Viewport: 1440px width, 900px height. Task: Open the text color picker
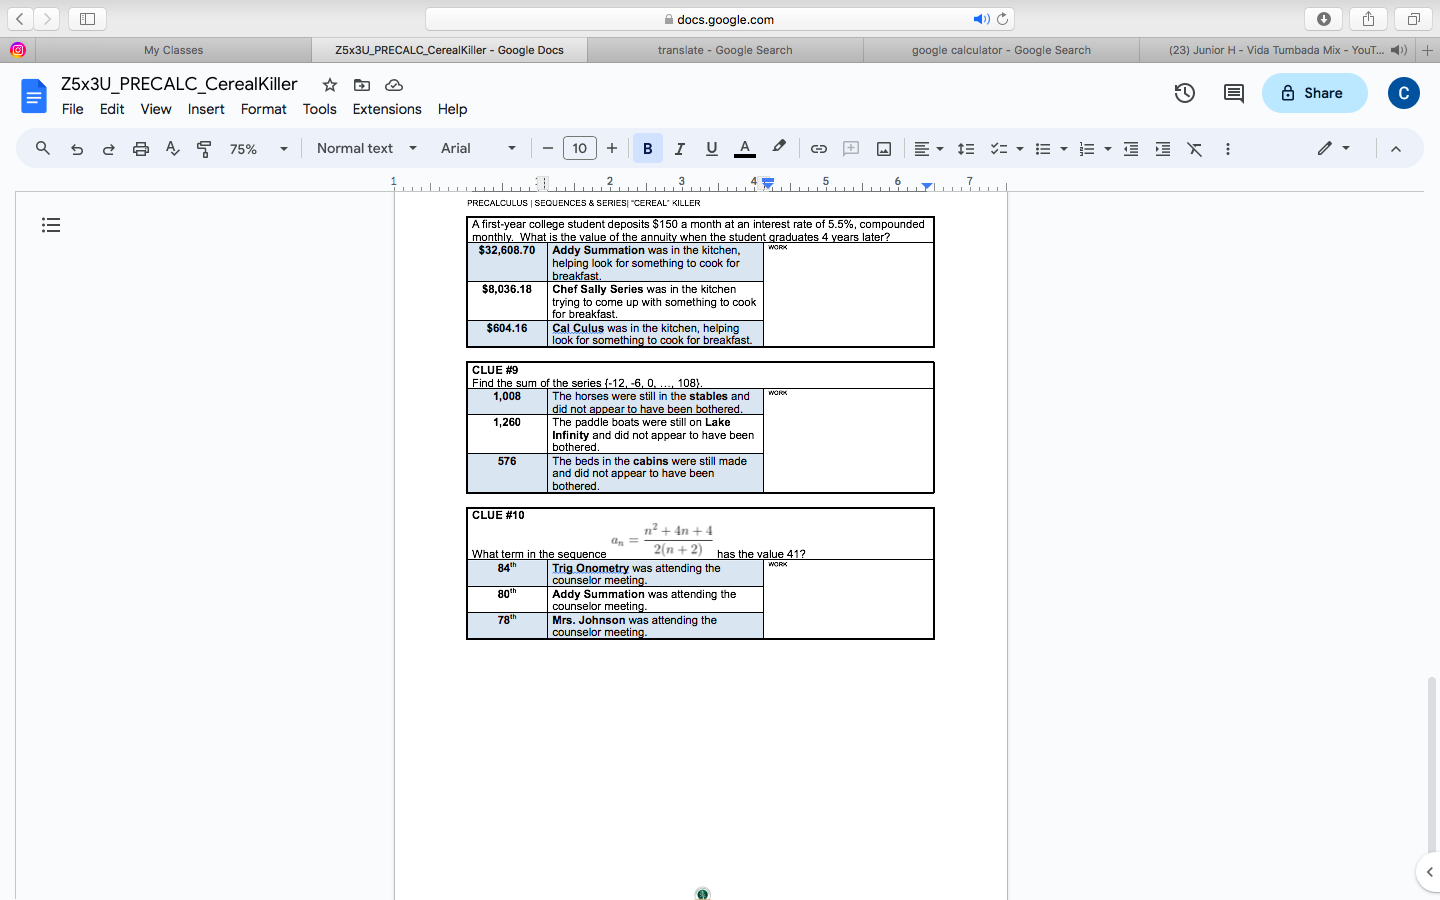point(745,149)
